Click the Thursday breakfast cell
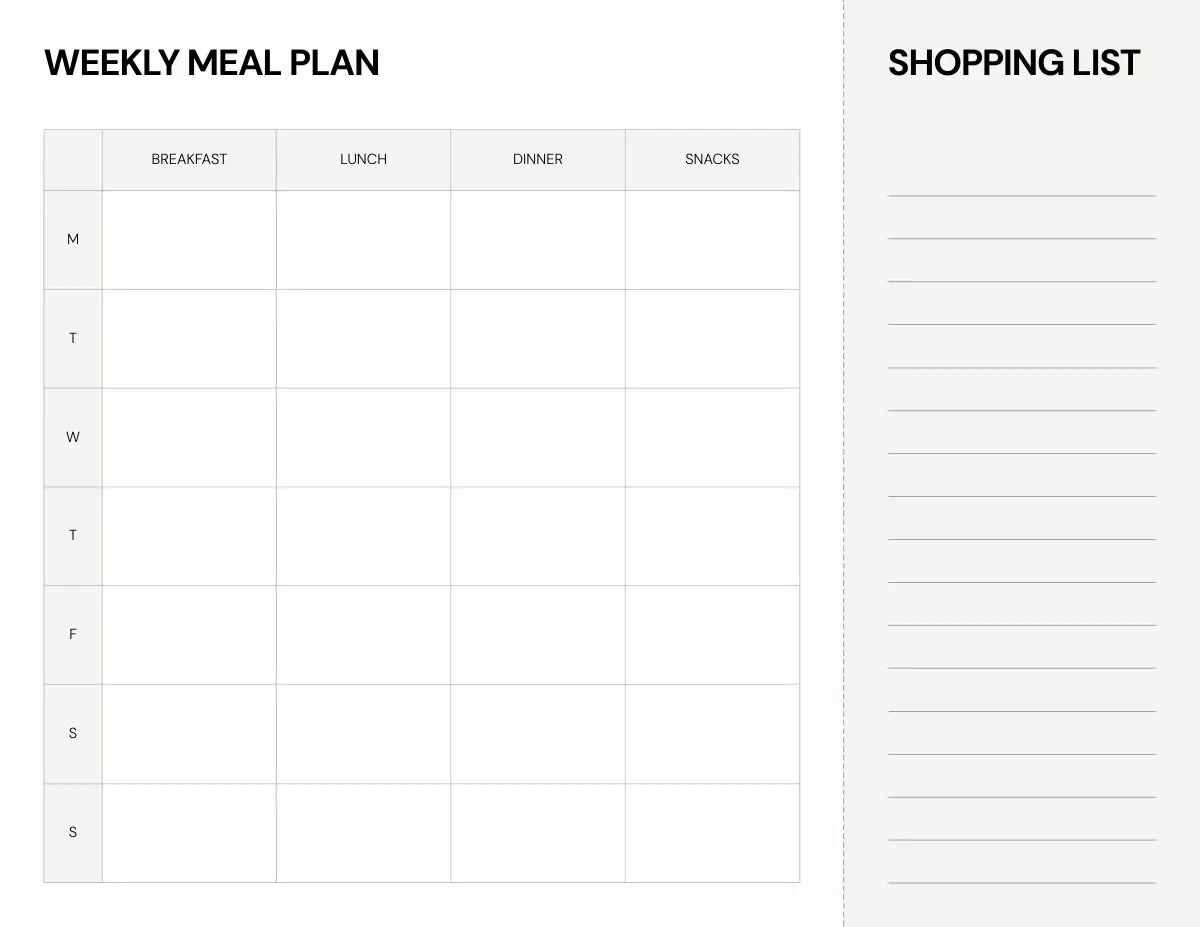 click(189, 536)
